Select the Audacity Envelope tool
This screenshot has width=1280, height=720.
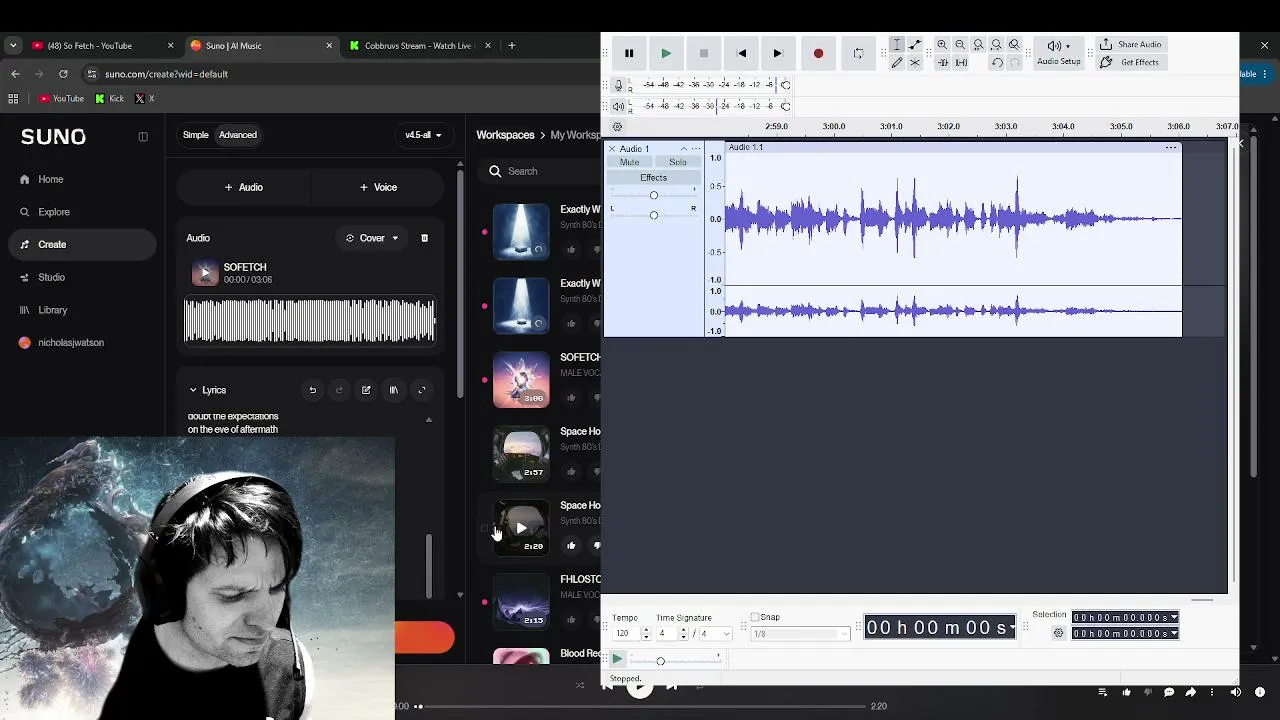pyautogui.click(x=915, y=45)
